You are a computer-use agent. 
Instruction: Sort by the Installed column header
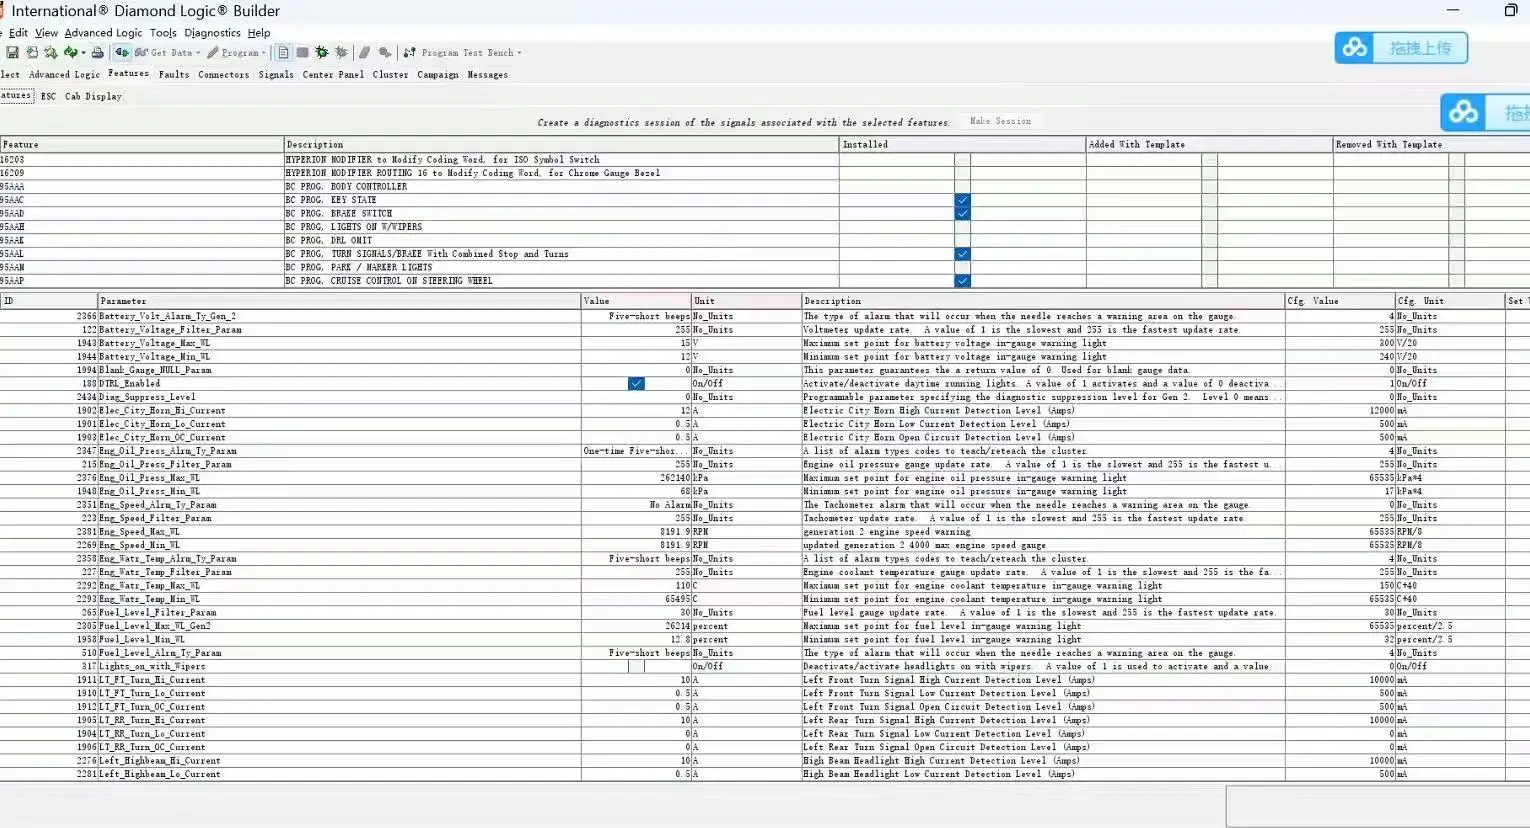962,144
